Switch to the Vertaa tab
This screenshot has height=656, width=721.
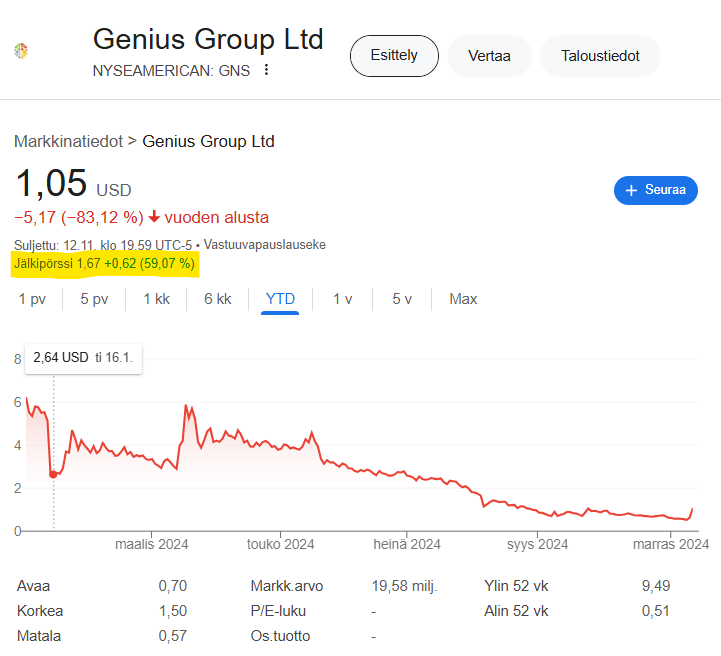(x=489, y=56)
